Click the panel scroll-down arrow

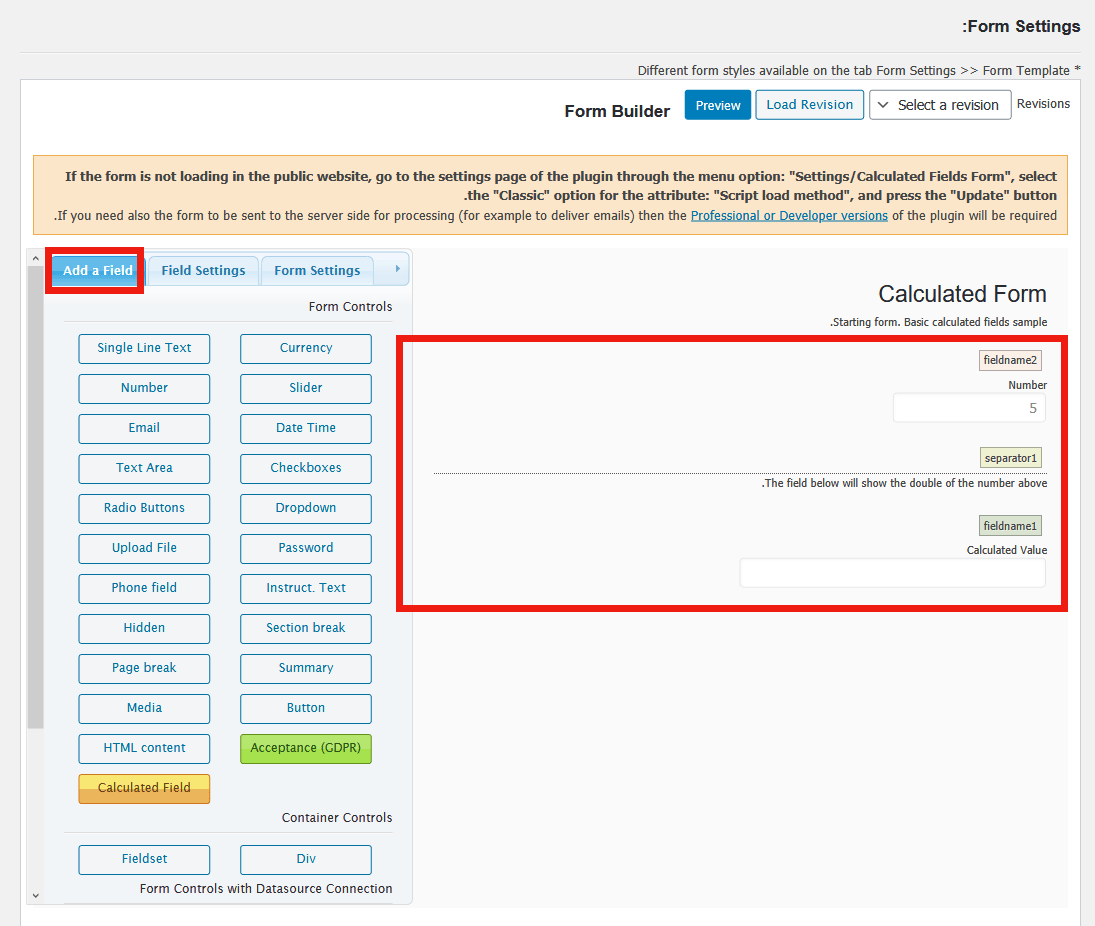36,895
